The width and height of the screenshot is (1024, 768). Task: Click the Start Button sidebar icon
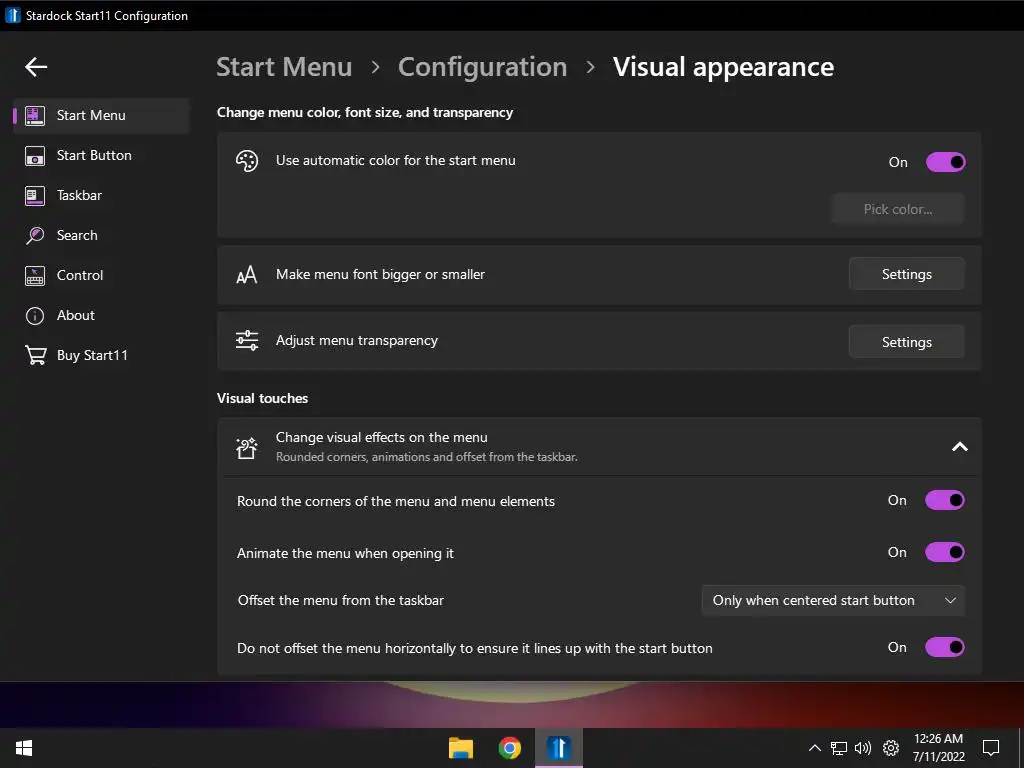point(35,156)
